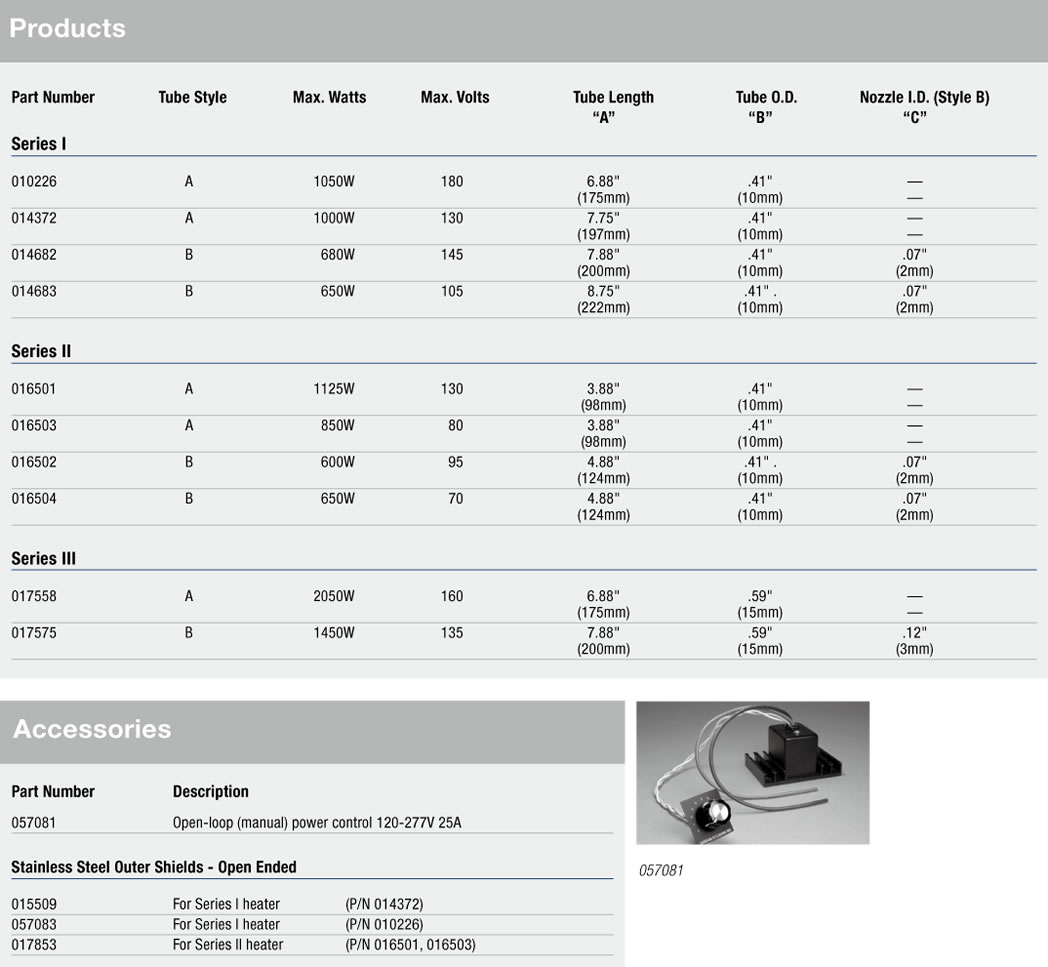
Task: Click part number 017575
Action: (x=34, y=632)
